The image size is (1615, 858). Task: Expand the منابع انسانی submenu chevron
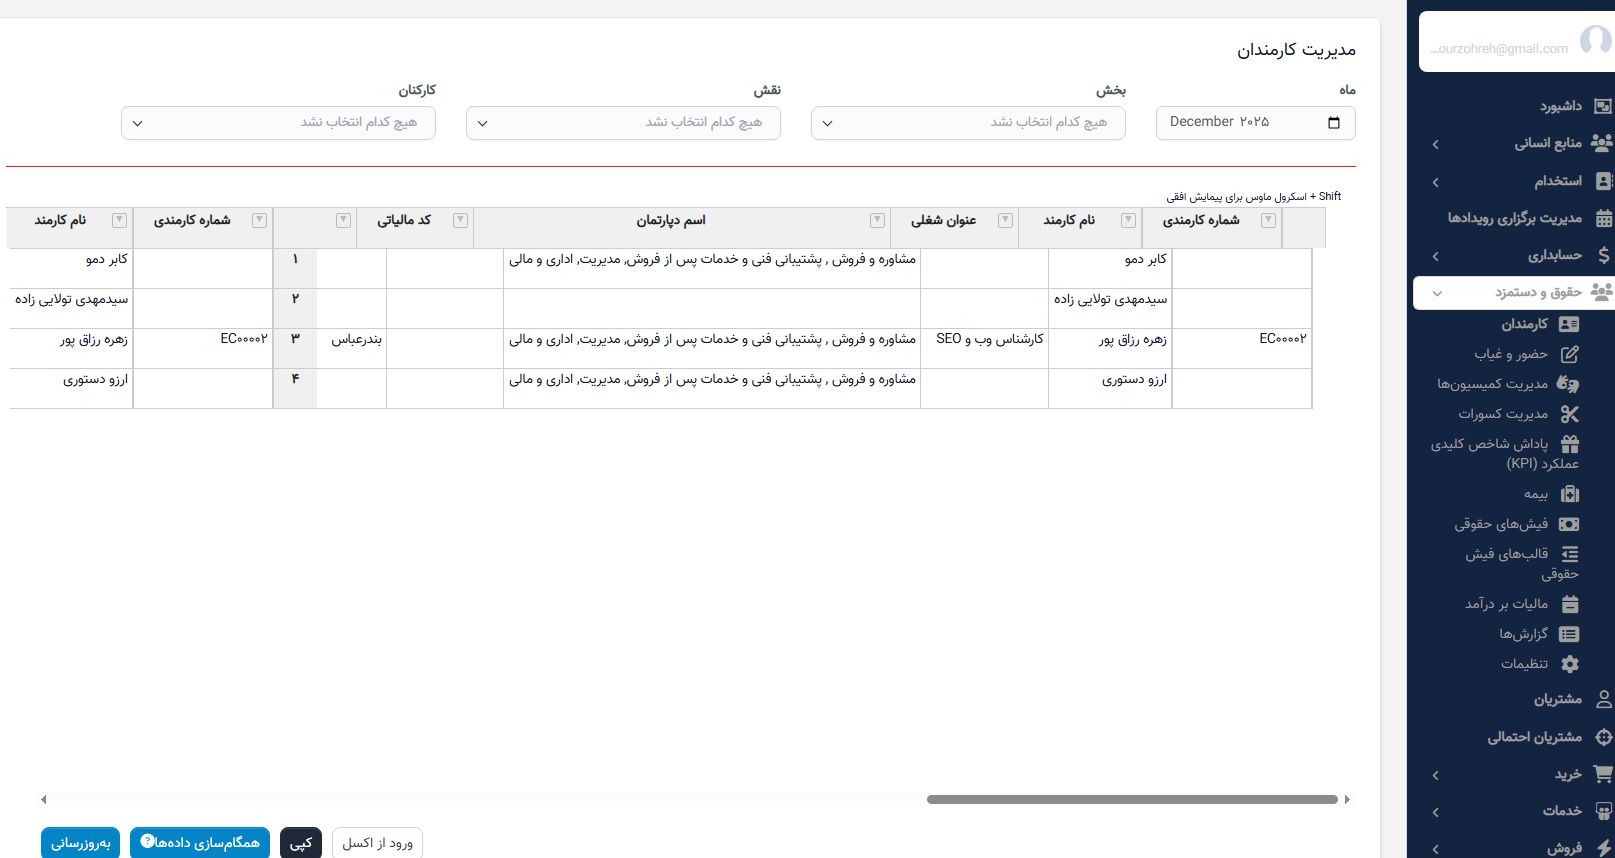(1436, 144)
